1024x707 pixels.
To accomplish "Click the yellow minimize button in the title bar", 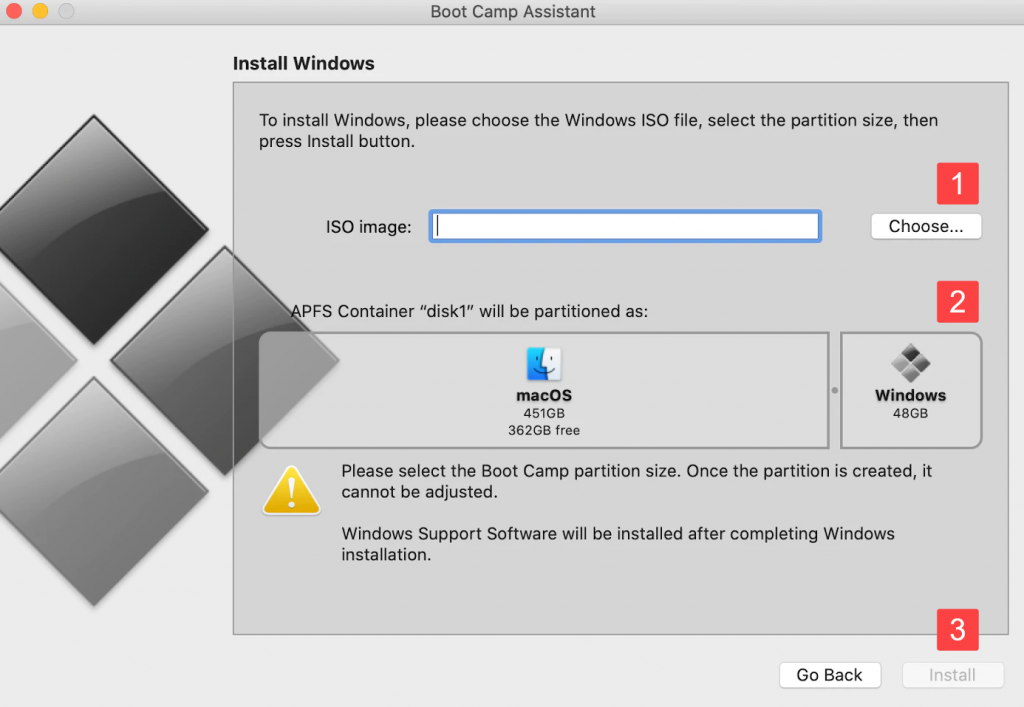I will tap(38, 12).
